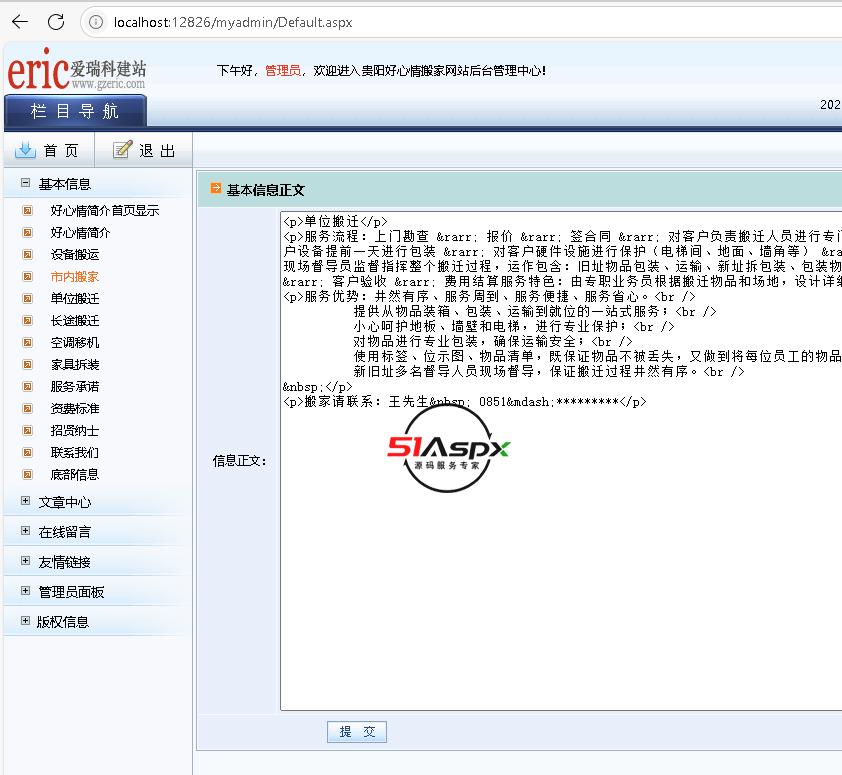Click inside the 信息正文 text area
The image size is (842, 775).
[x=560, y=550]
